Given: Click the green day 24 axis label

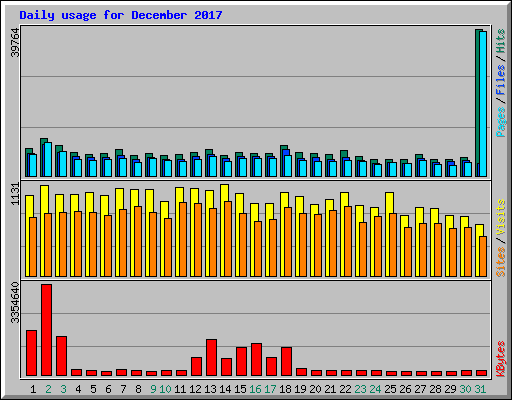Looking at the screenshot, I should (375, 389).
